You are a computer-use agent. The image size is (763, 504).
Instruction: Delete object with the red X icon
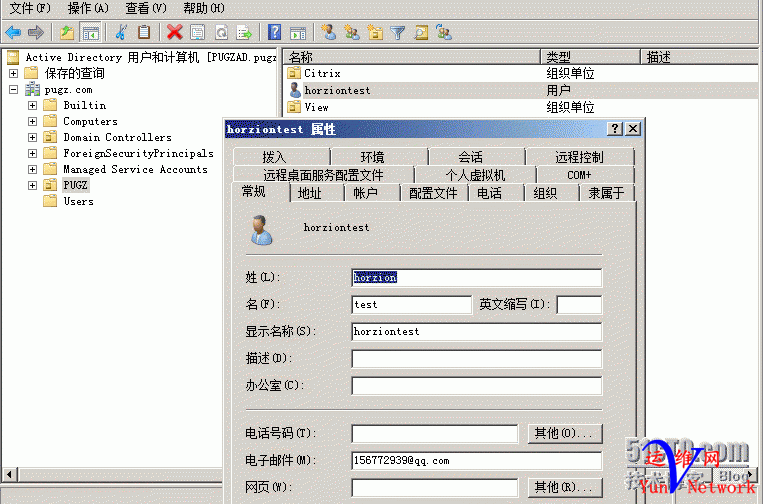174,33
